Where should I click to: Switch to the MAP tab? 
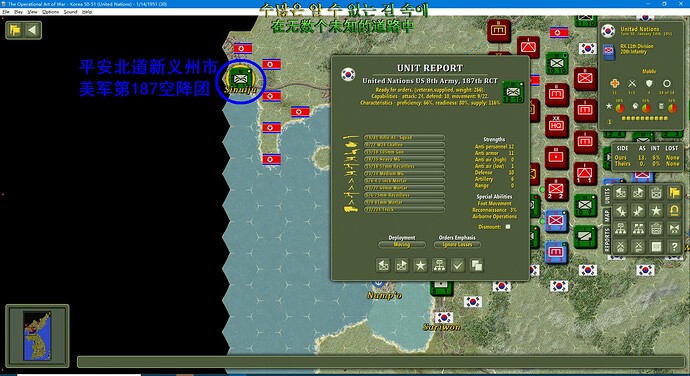pos(607,215)
